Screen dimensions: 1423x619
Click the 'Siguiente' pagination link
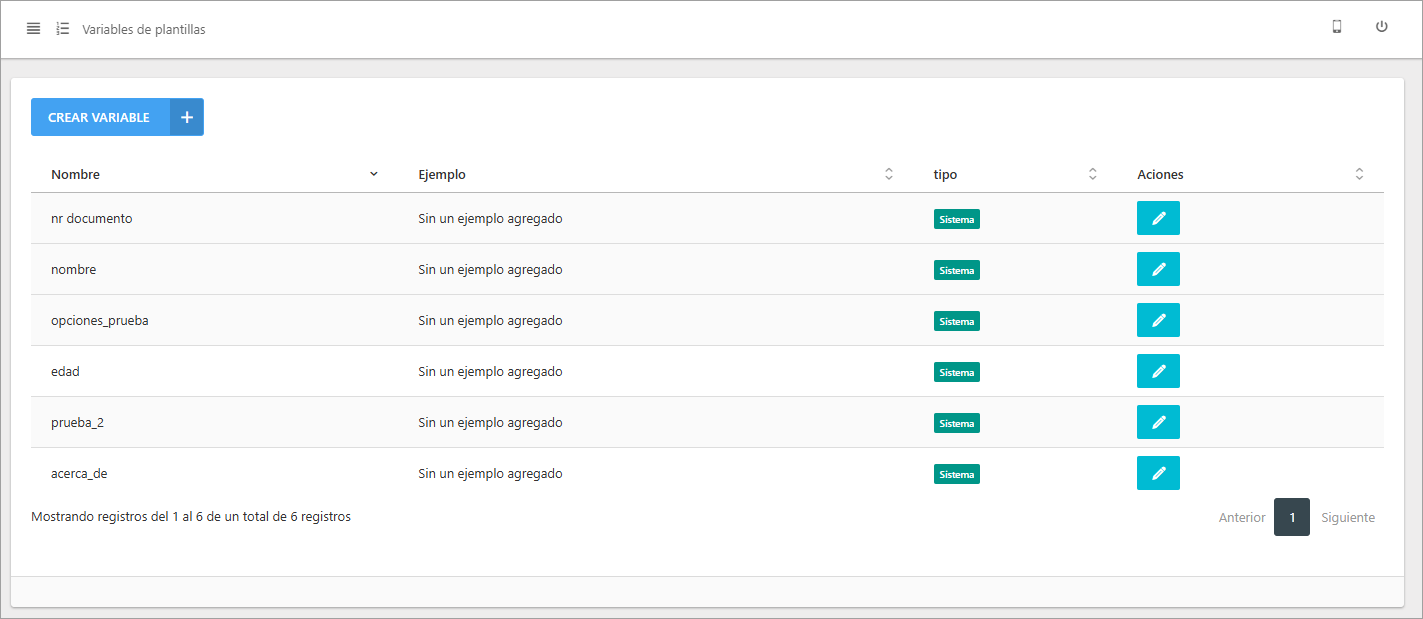point(1347,517)
